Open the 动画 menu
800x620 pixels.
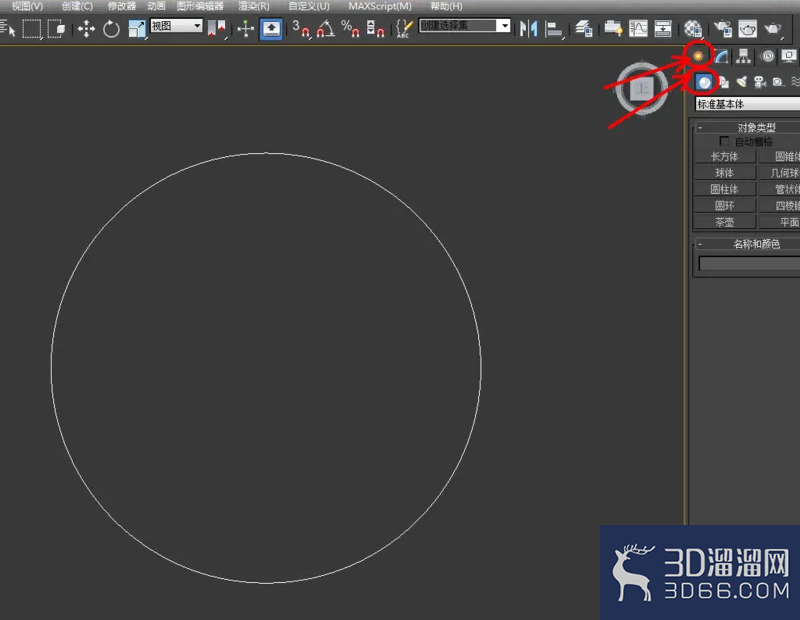point(156,6)
